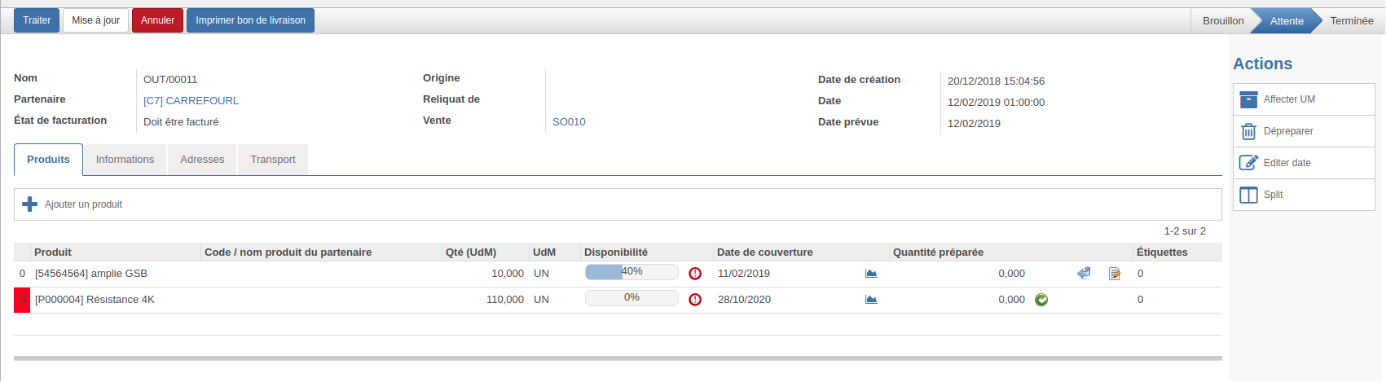This screenshot has height=382, width=1386.
Task: Click the Split columns icon
Action: [x=1248, y=194]
